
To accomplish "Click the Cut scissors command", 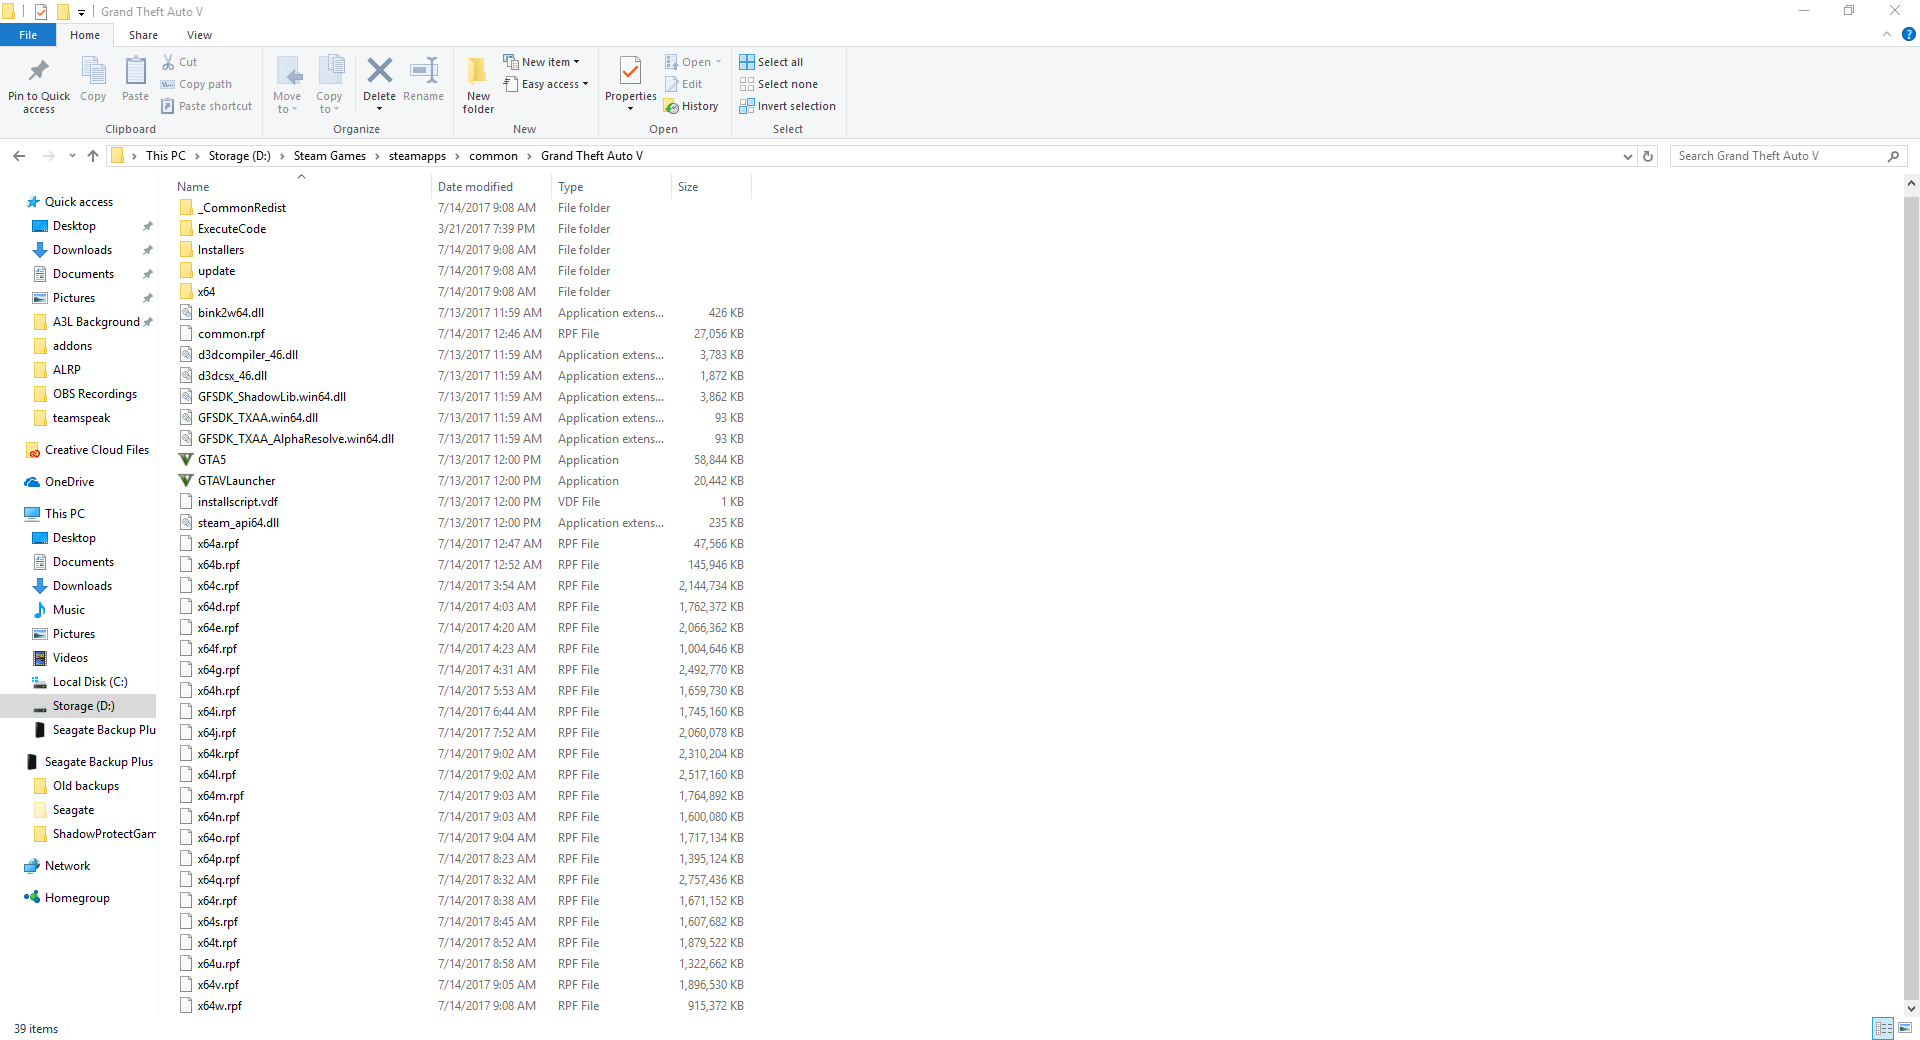I will 180,62.
